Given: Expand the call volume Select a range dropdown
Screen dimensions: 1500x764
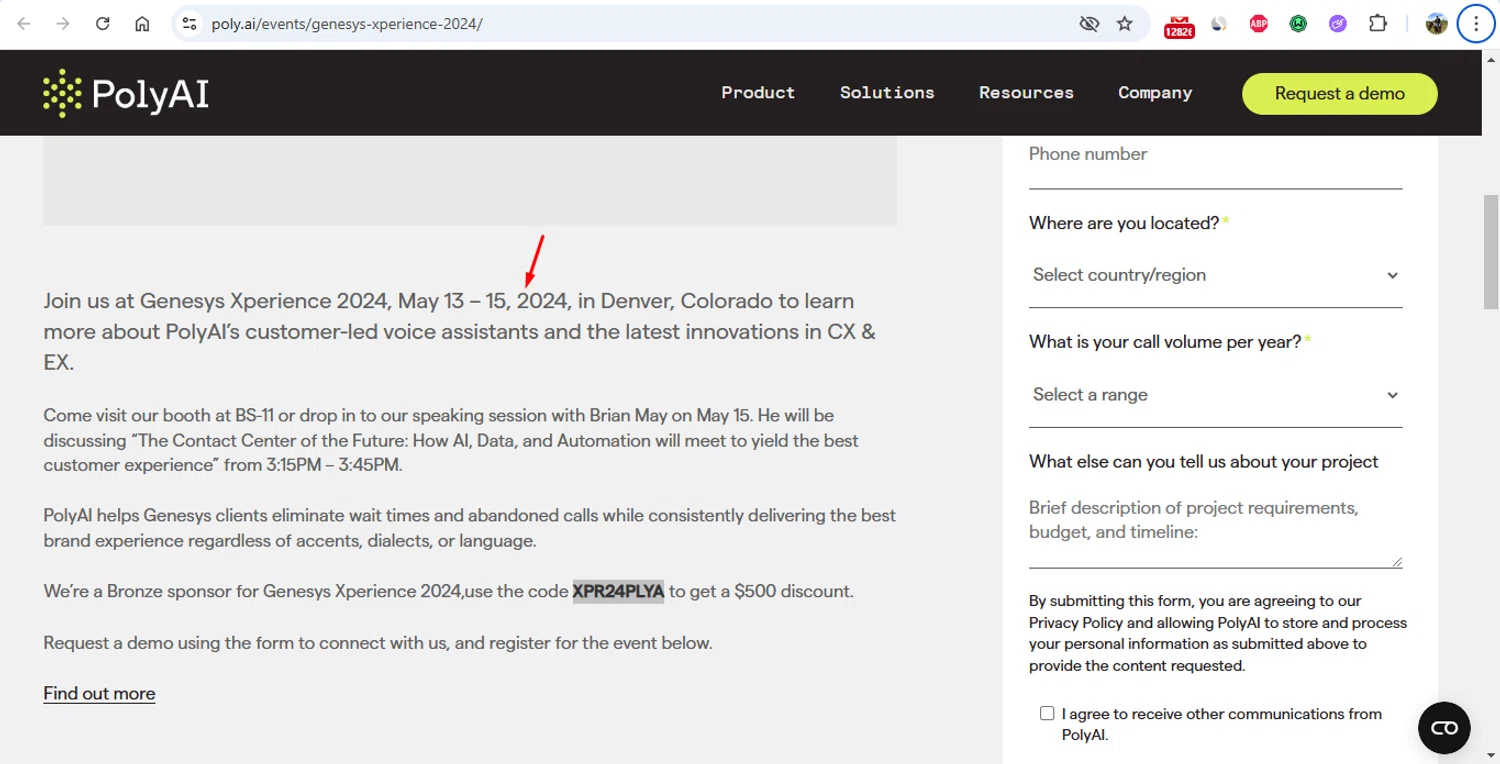Looking at the screenshot, I should (x=1216, y=395).
